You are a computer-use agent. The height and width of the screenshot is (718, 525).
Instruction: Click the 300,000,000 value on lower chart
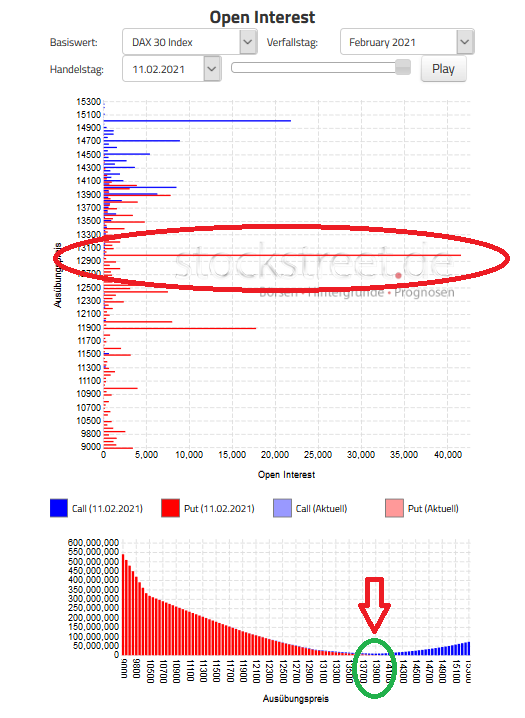click(x=93, y=599)
